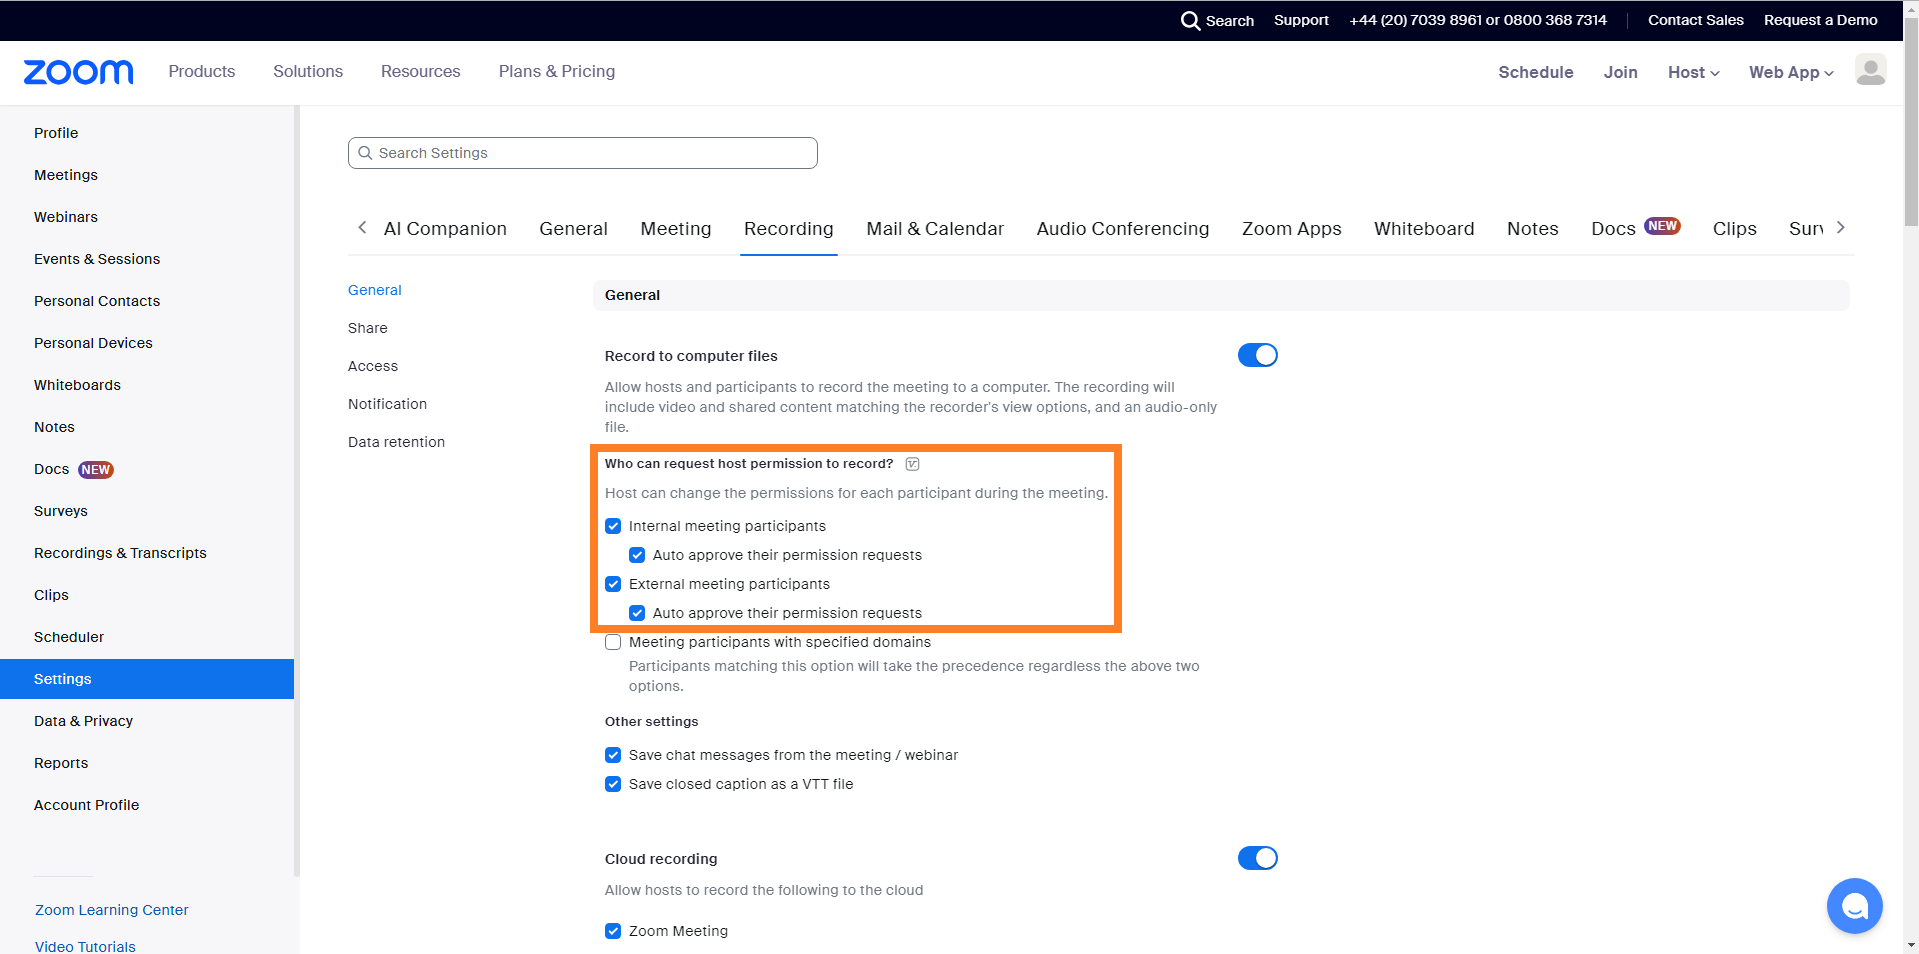Open the Clips settings tab

click(x=1735, y=229)
